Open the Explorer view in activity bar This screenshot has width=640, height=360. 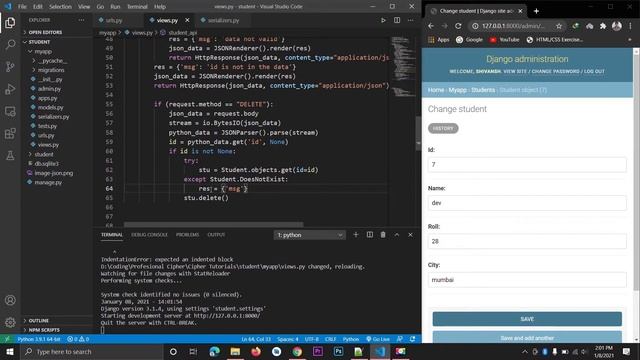coord(10,22)
